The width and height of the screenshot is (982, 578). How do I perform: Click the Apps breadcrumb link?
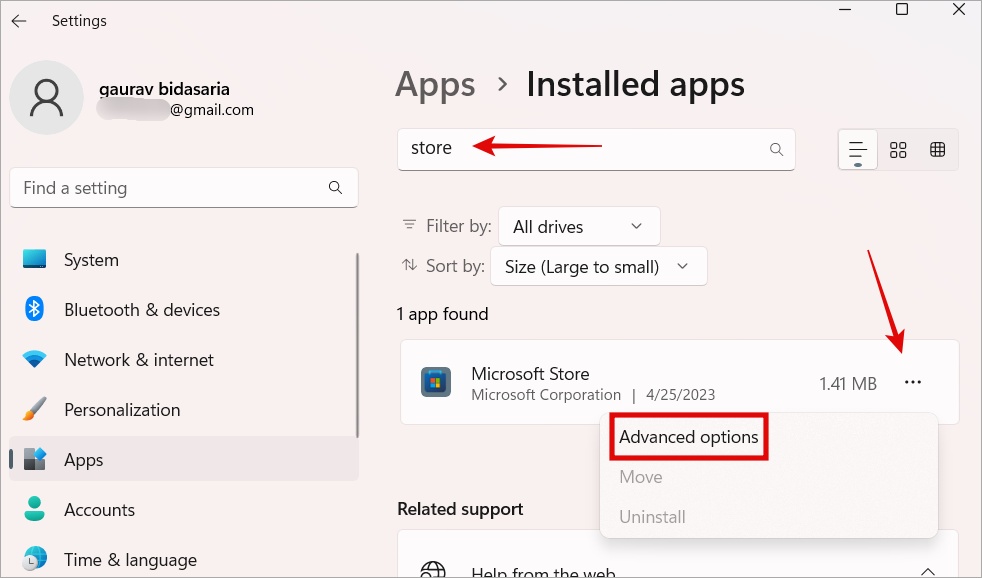(434, 85)
